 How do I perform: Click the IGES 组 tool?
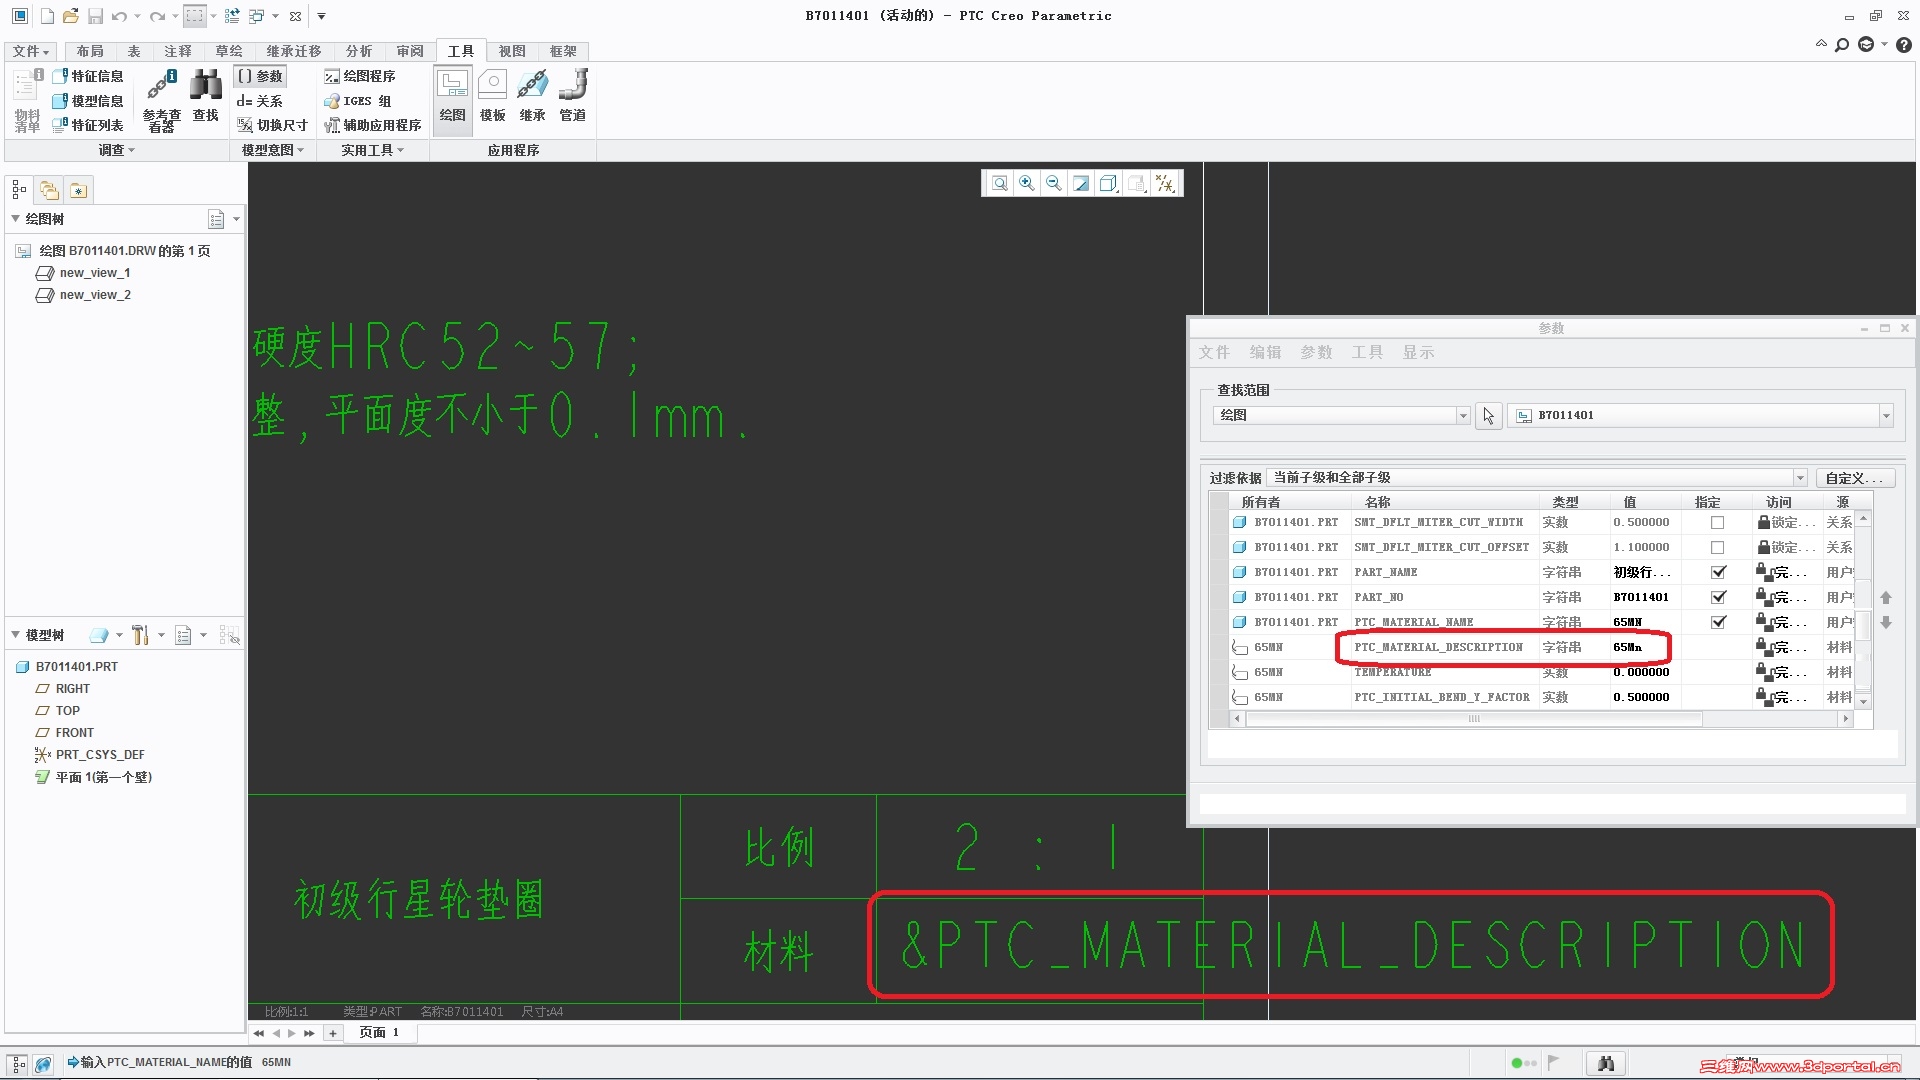357,101
